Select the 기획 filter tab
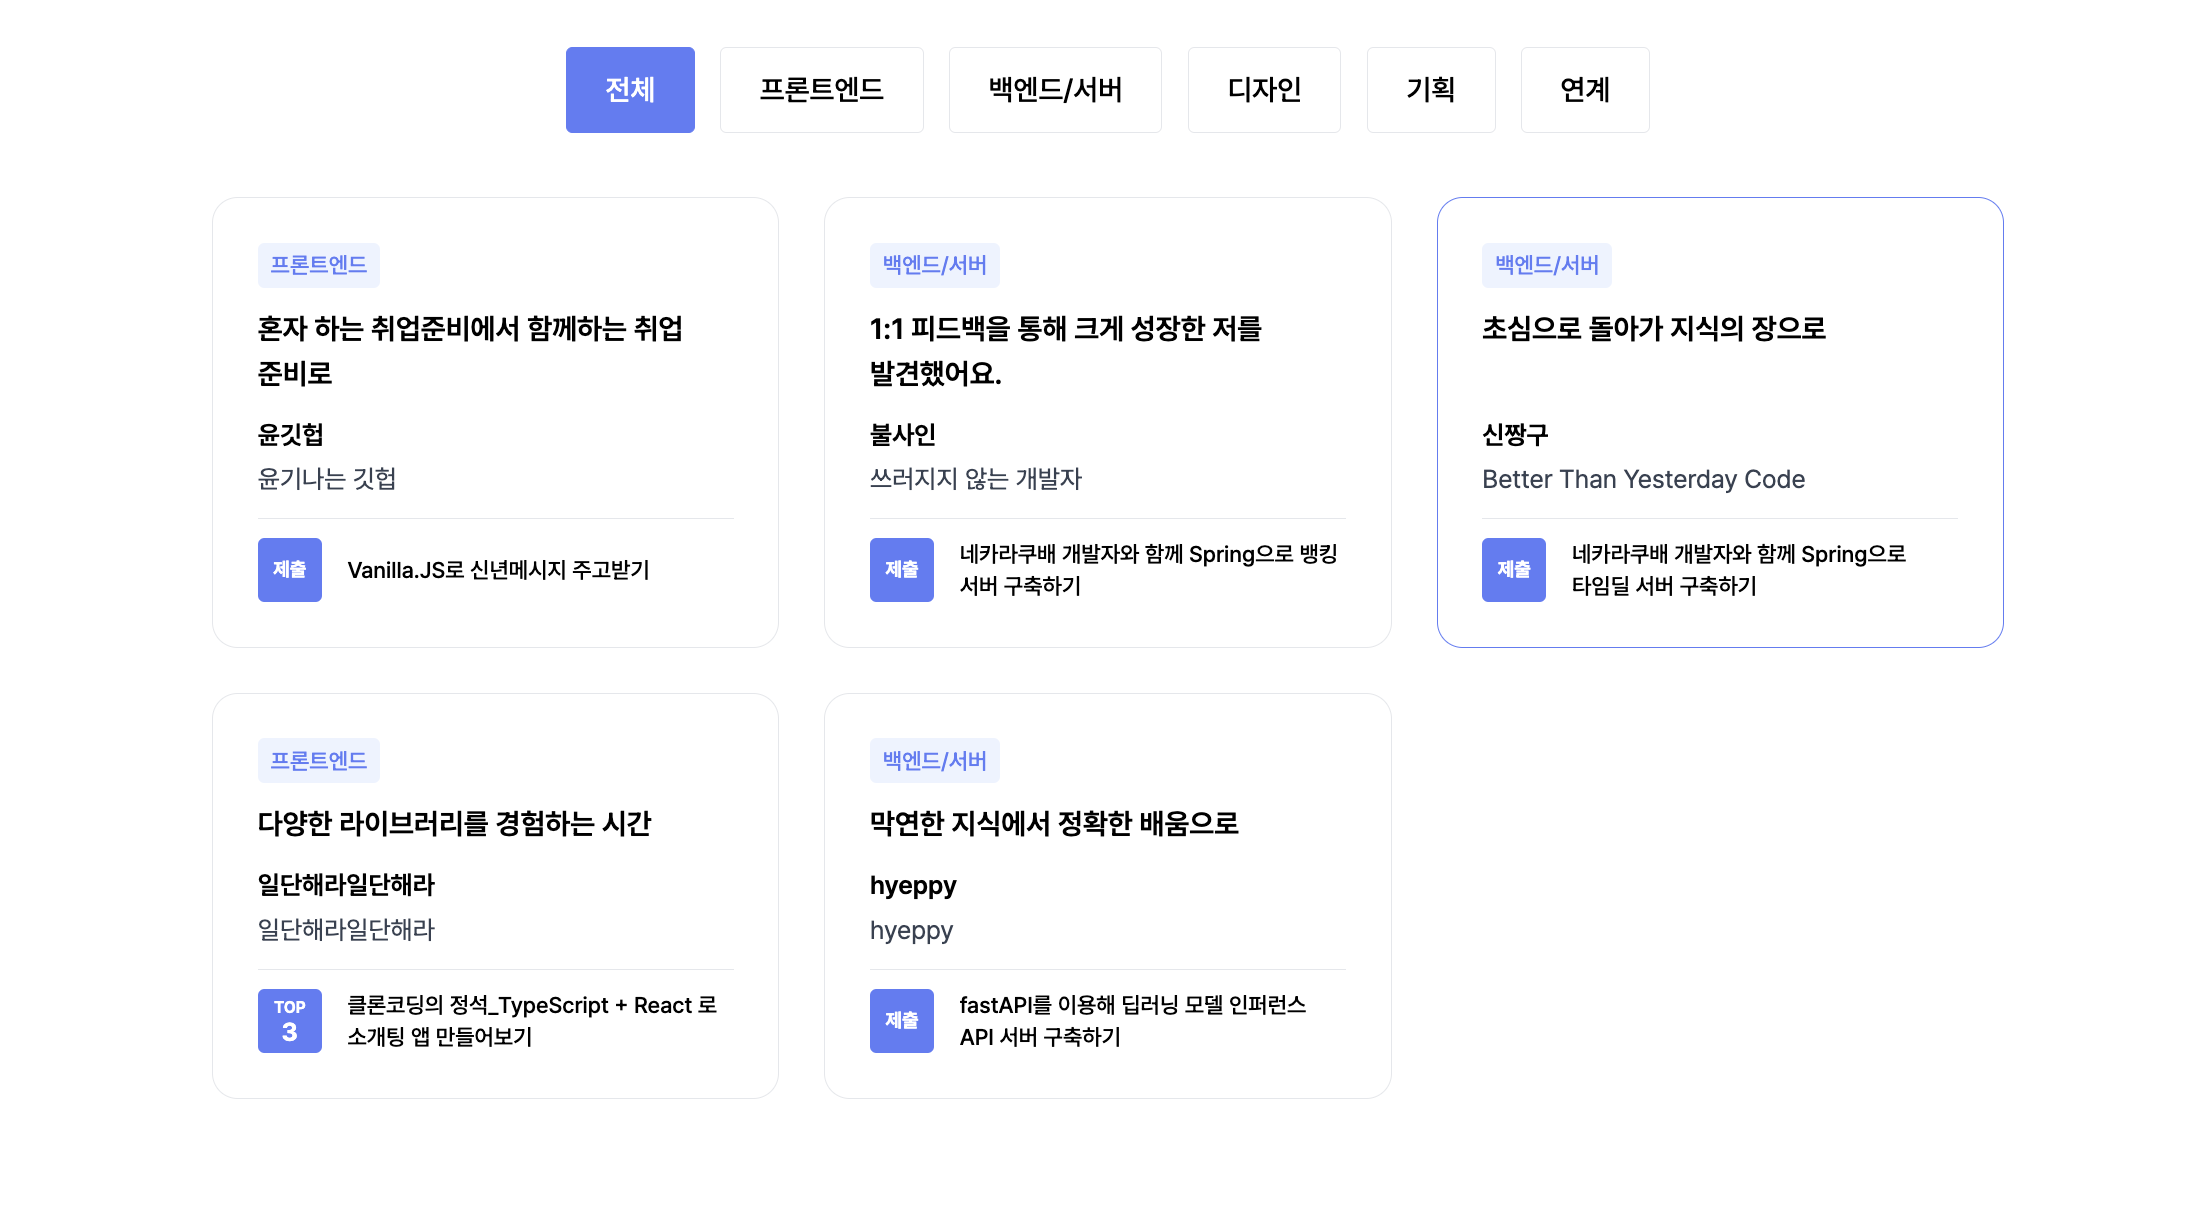The image size is (2192, 1232). 1431,90
